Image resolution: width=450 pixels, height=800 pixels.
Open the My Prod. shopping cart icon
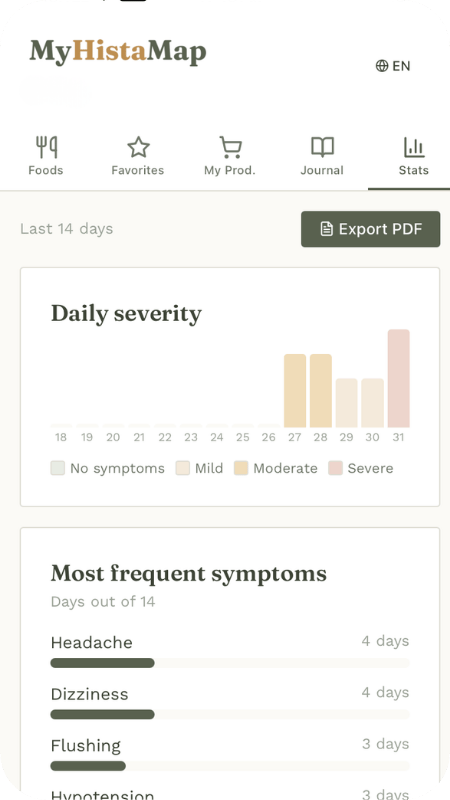pos(230,147)
